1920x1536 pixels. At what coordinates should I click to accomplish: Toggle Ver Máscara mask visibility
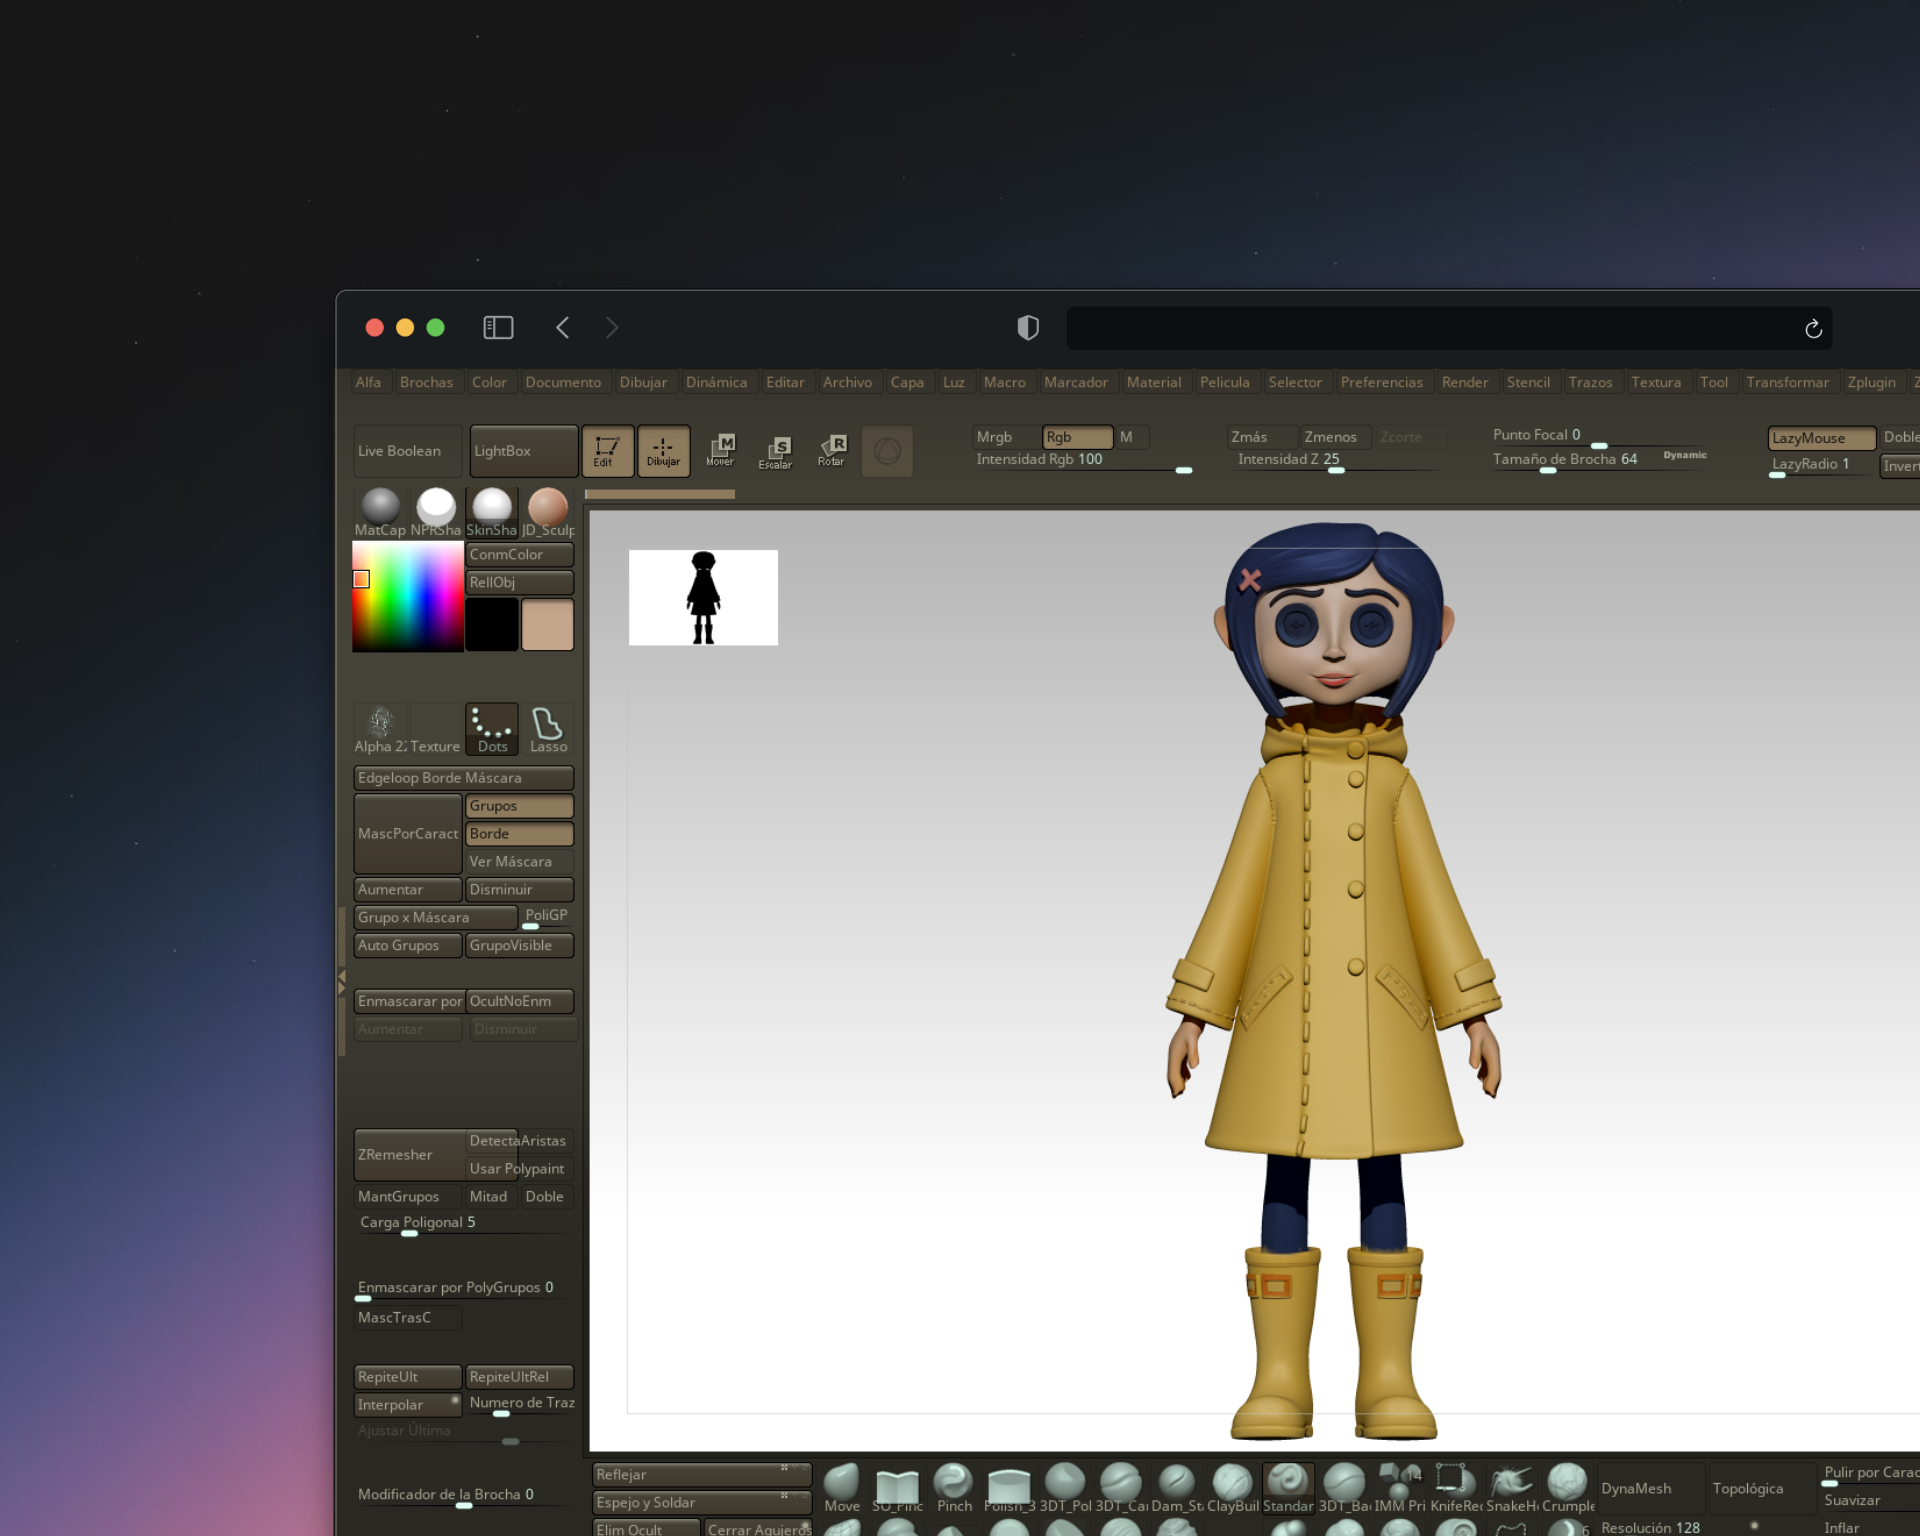point(519,861)
